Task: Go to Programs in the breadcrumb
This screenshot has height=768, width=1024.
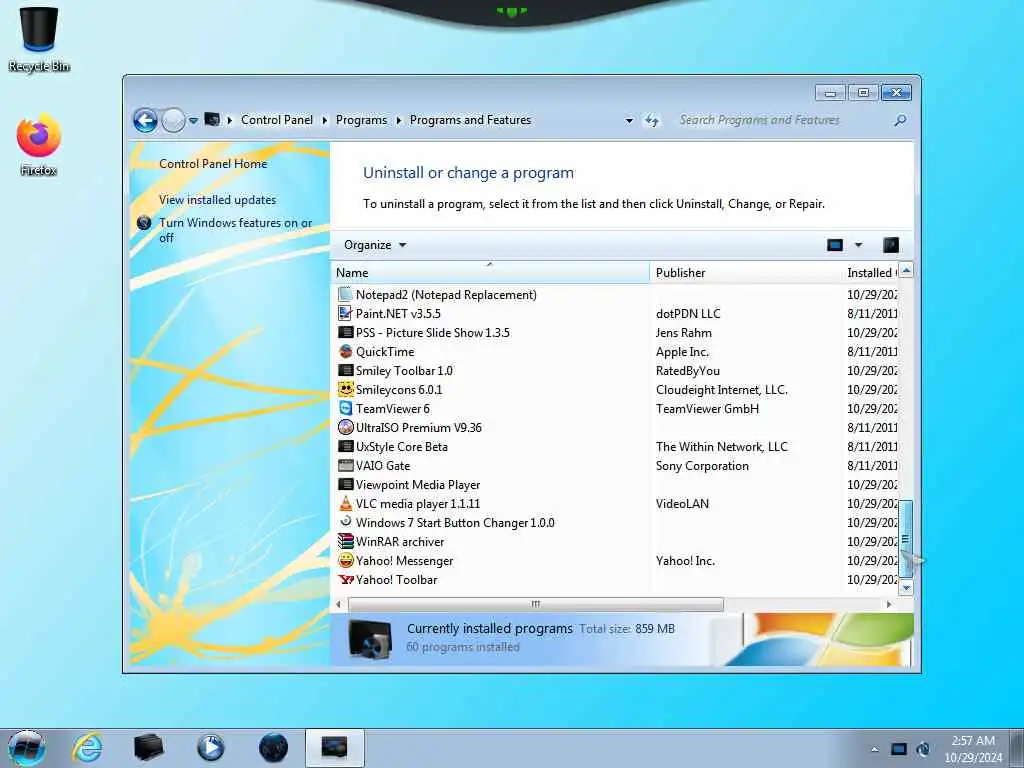Action: pos(361,120)
